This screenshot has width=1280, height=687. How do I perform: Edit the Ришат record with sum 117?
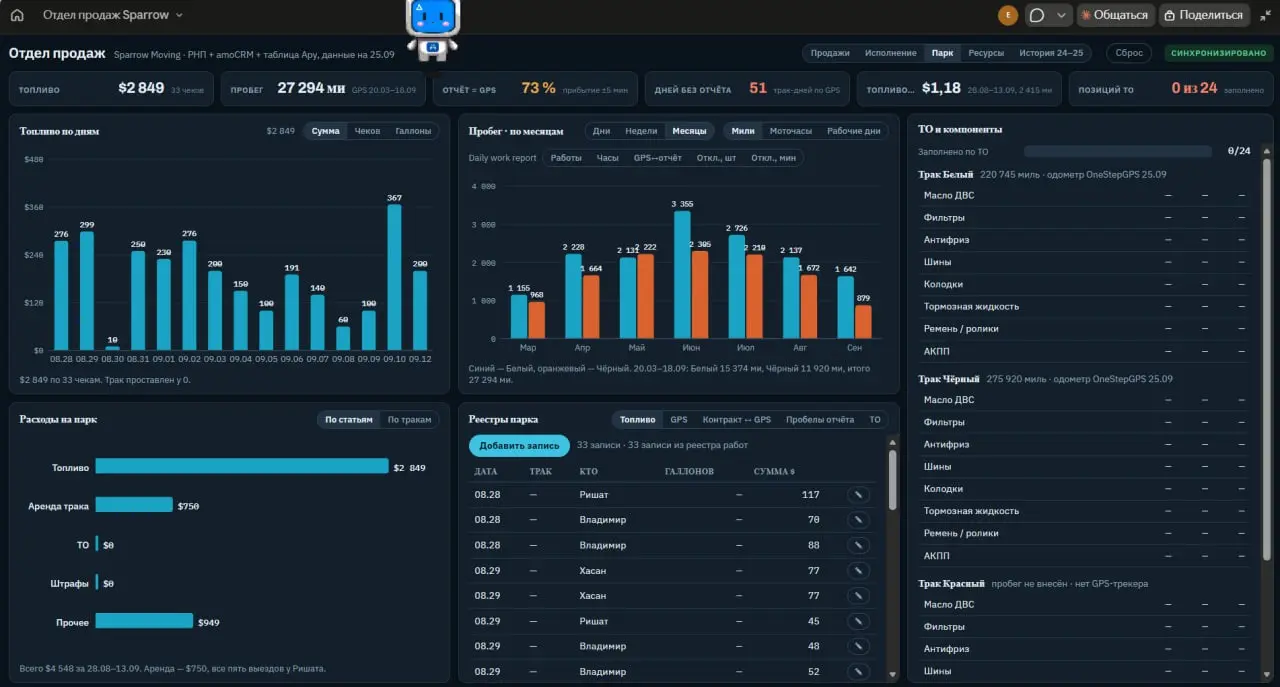(x=858, y=494)
